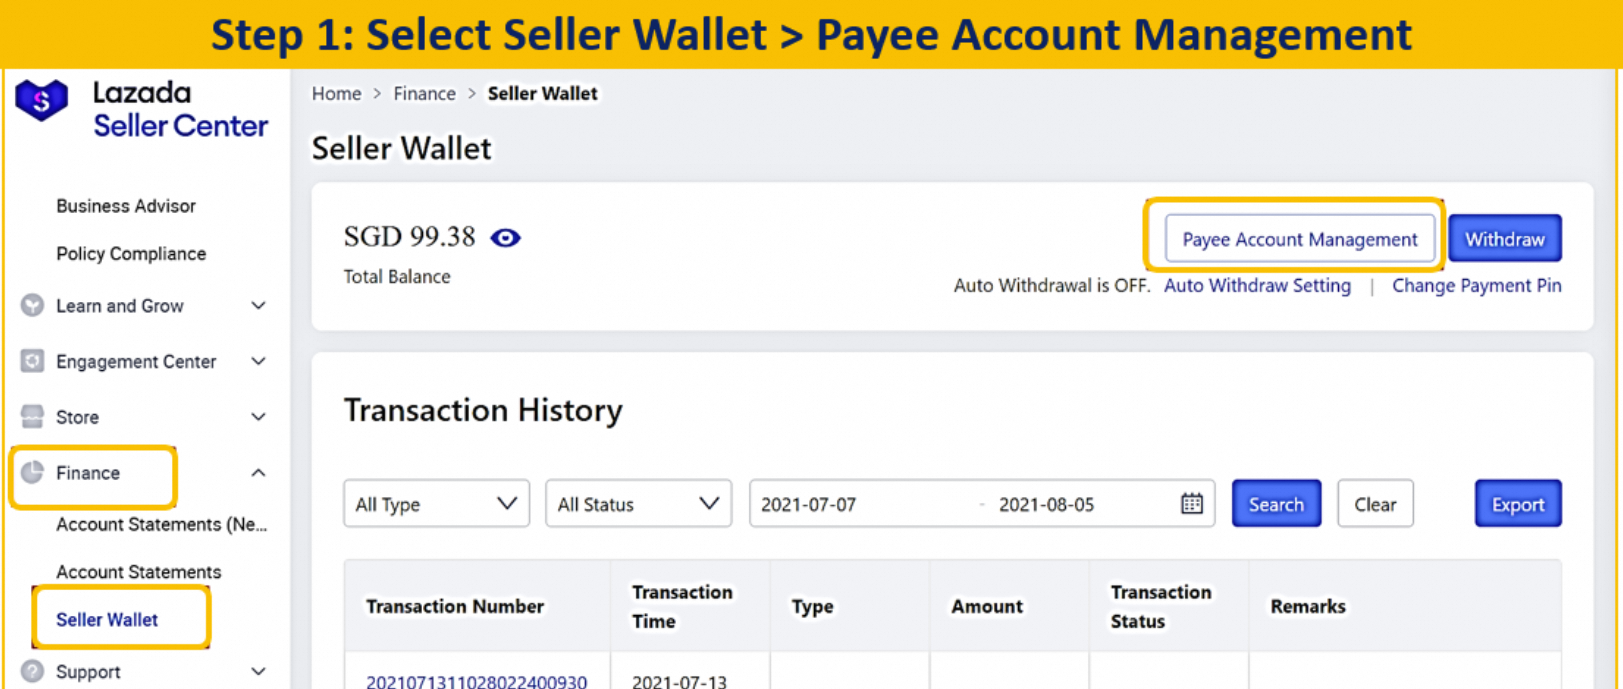This screenshot has height=689, width=1623.
Task: Click the Store icon in the sidebar
Action: (x=33, y=417)
